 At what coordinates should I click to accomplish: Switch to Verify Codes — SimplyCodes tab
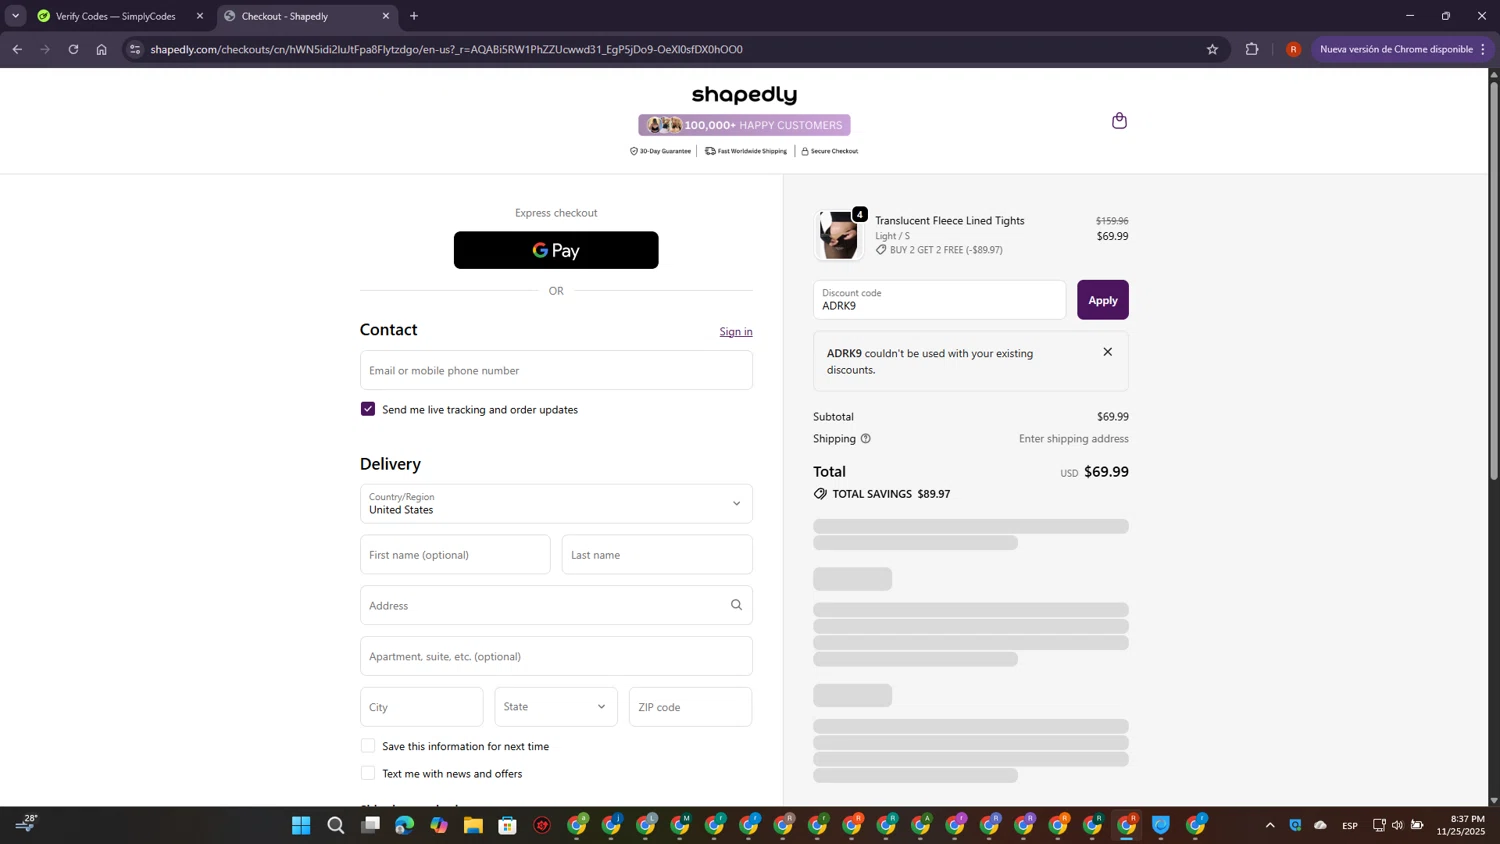click(x=116, y=16)
